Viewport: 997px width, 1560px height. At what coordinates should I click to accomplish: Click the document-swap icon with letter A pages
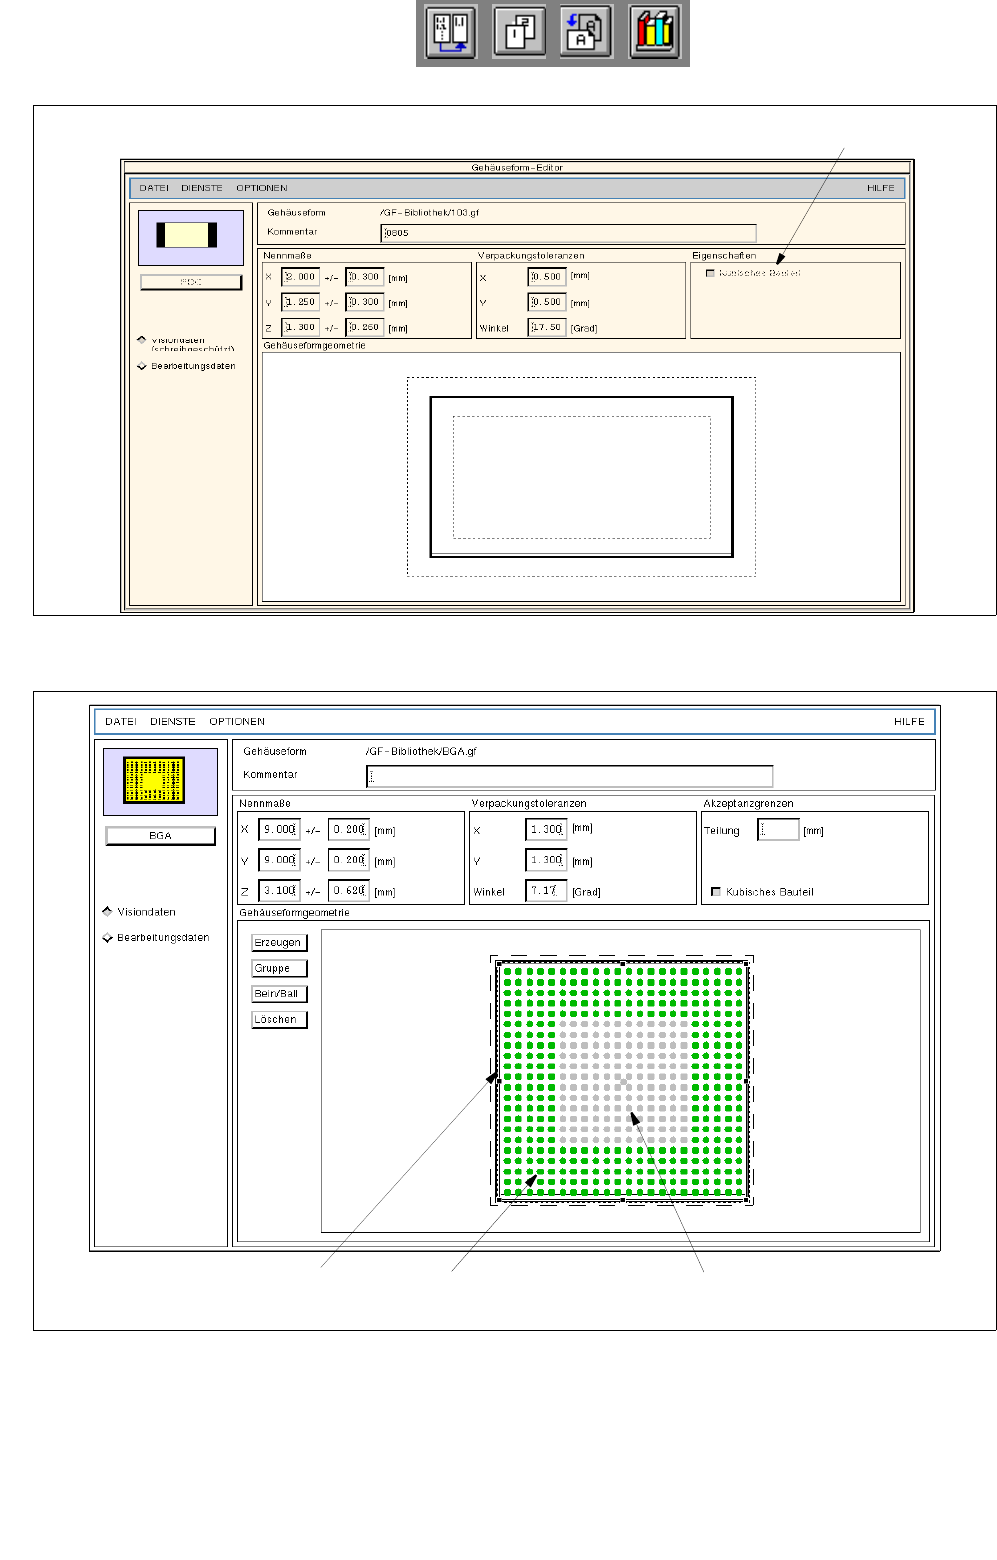pyautogui.click(x=585, y=32)
